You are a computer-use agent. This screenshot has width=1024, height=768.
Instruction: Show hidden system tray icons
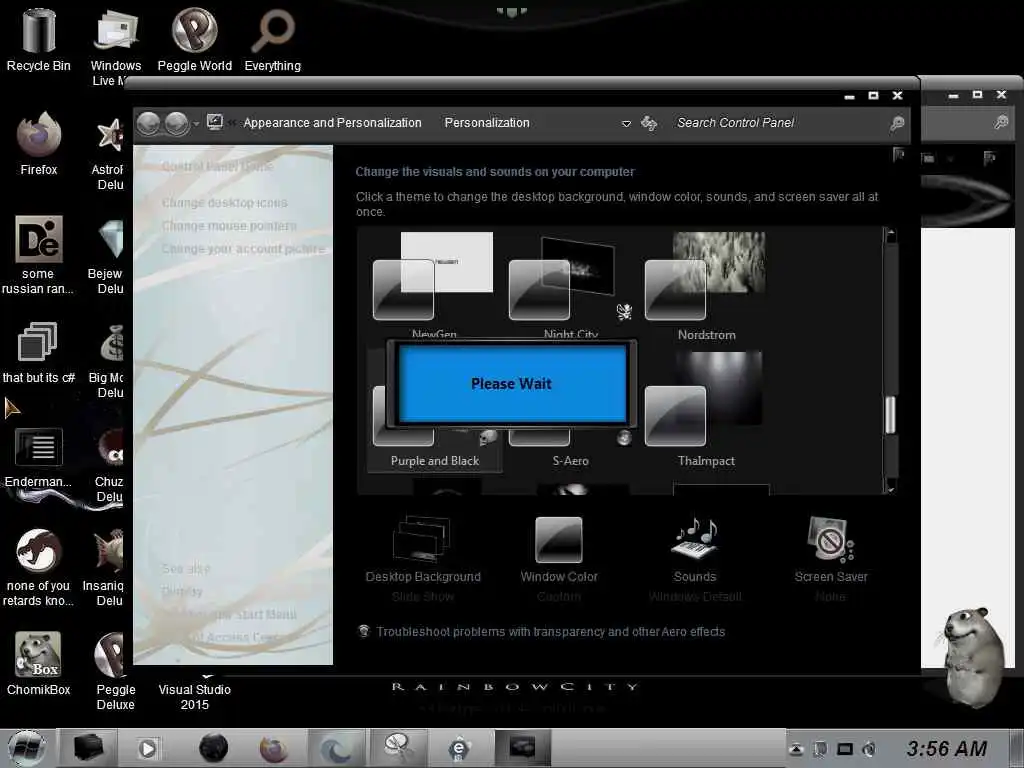coord(795,749)
